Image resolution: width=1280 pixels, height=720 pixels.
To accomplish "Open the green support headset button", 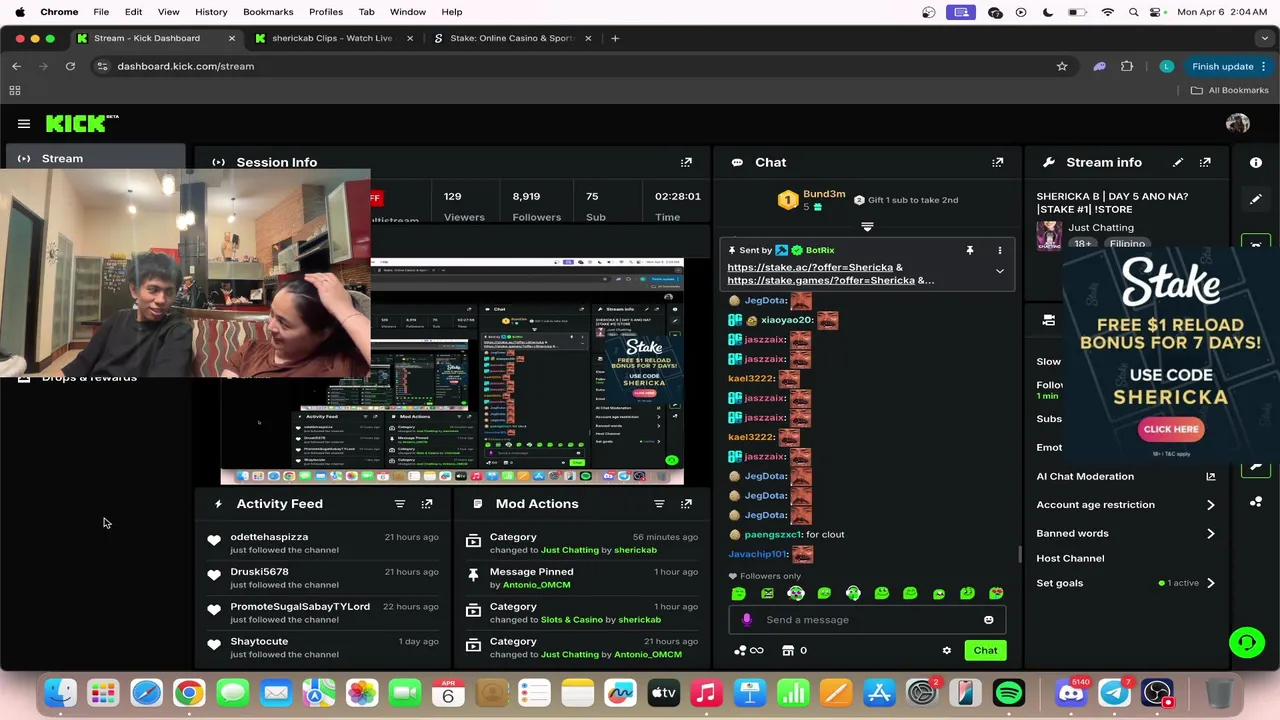I will tap(1247, 642).
